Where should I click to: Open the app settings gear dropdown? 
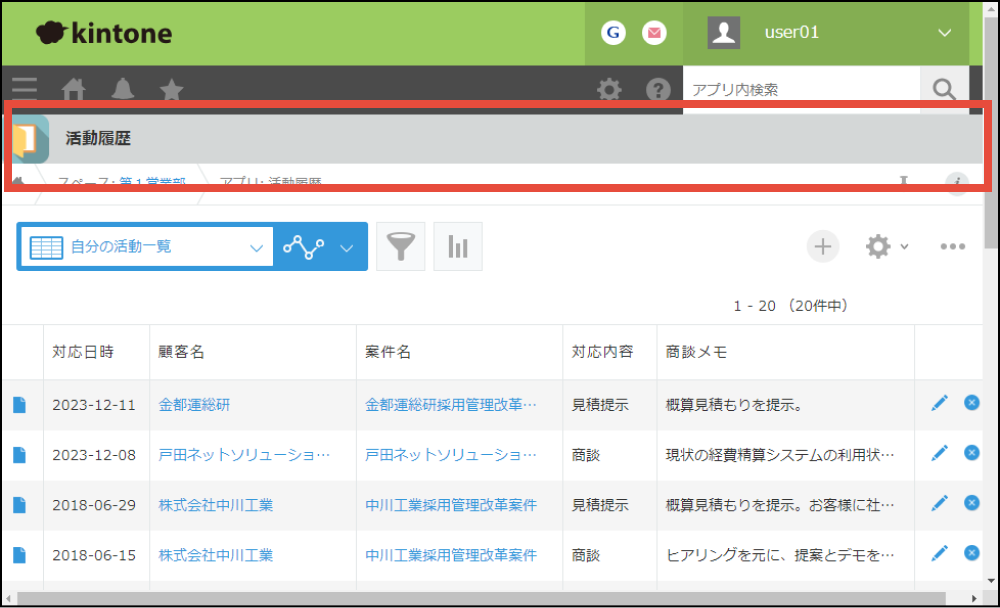point(886,247)
